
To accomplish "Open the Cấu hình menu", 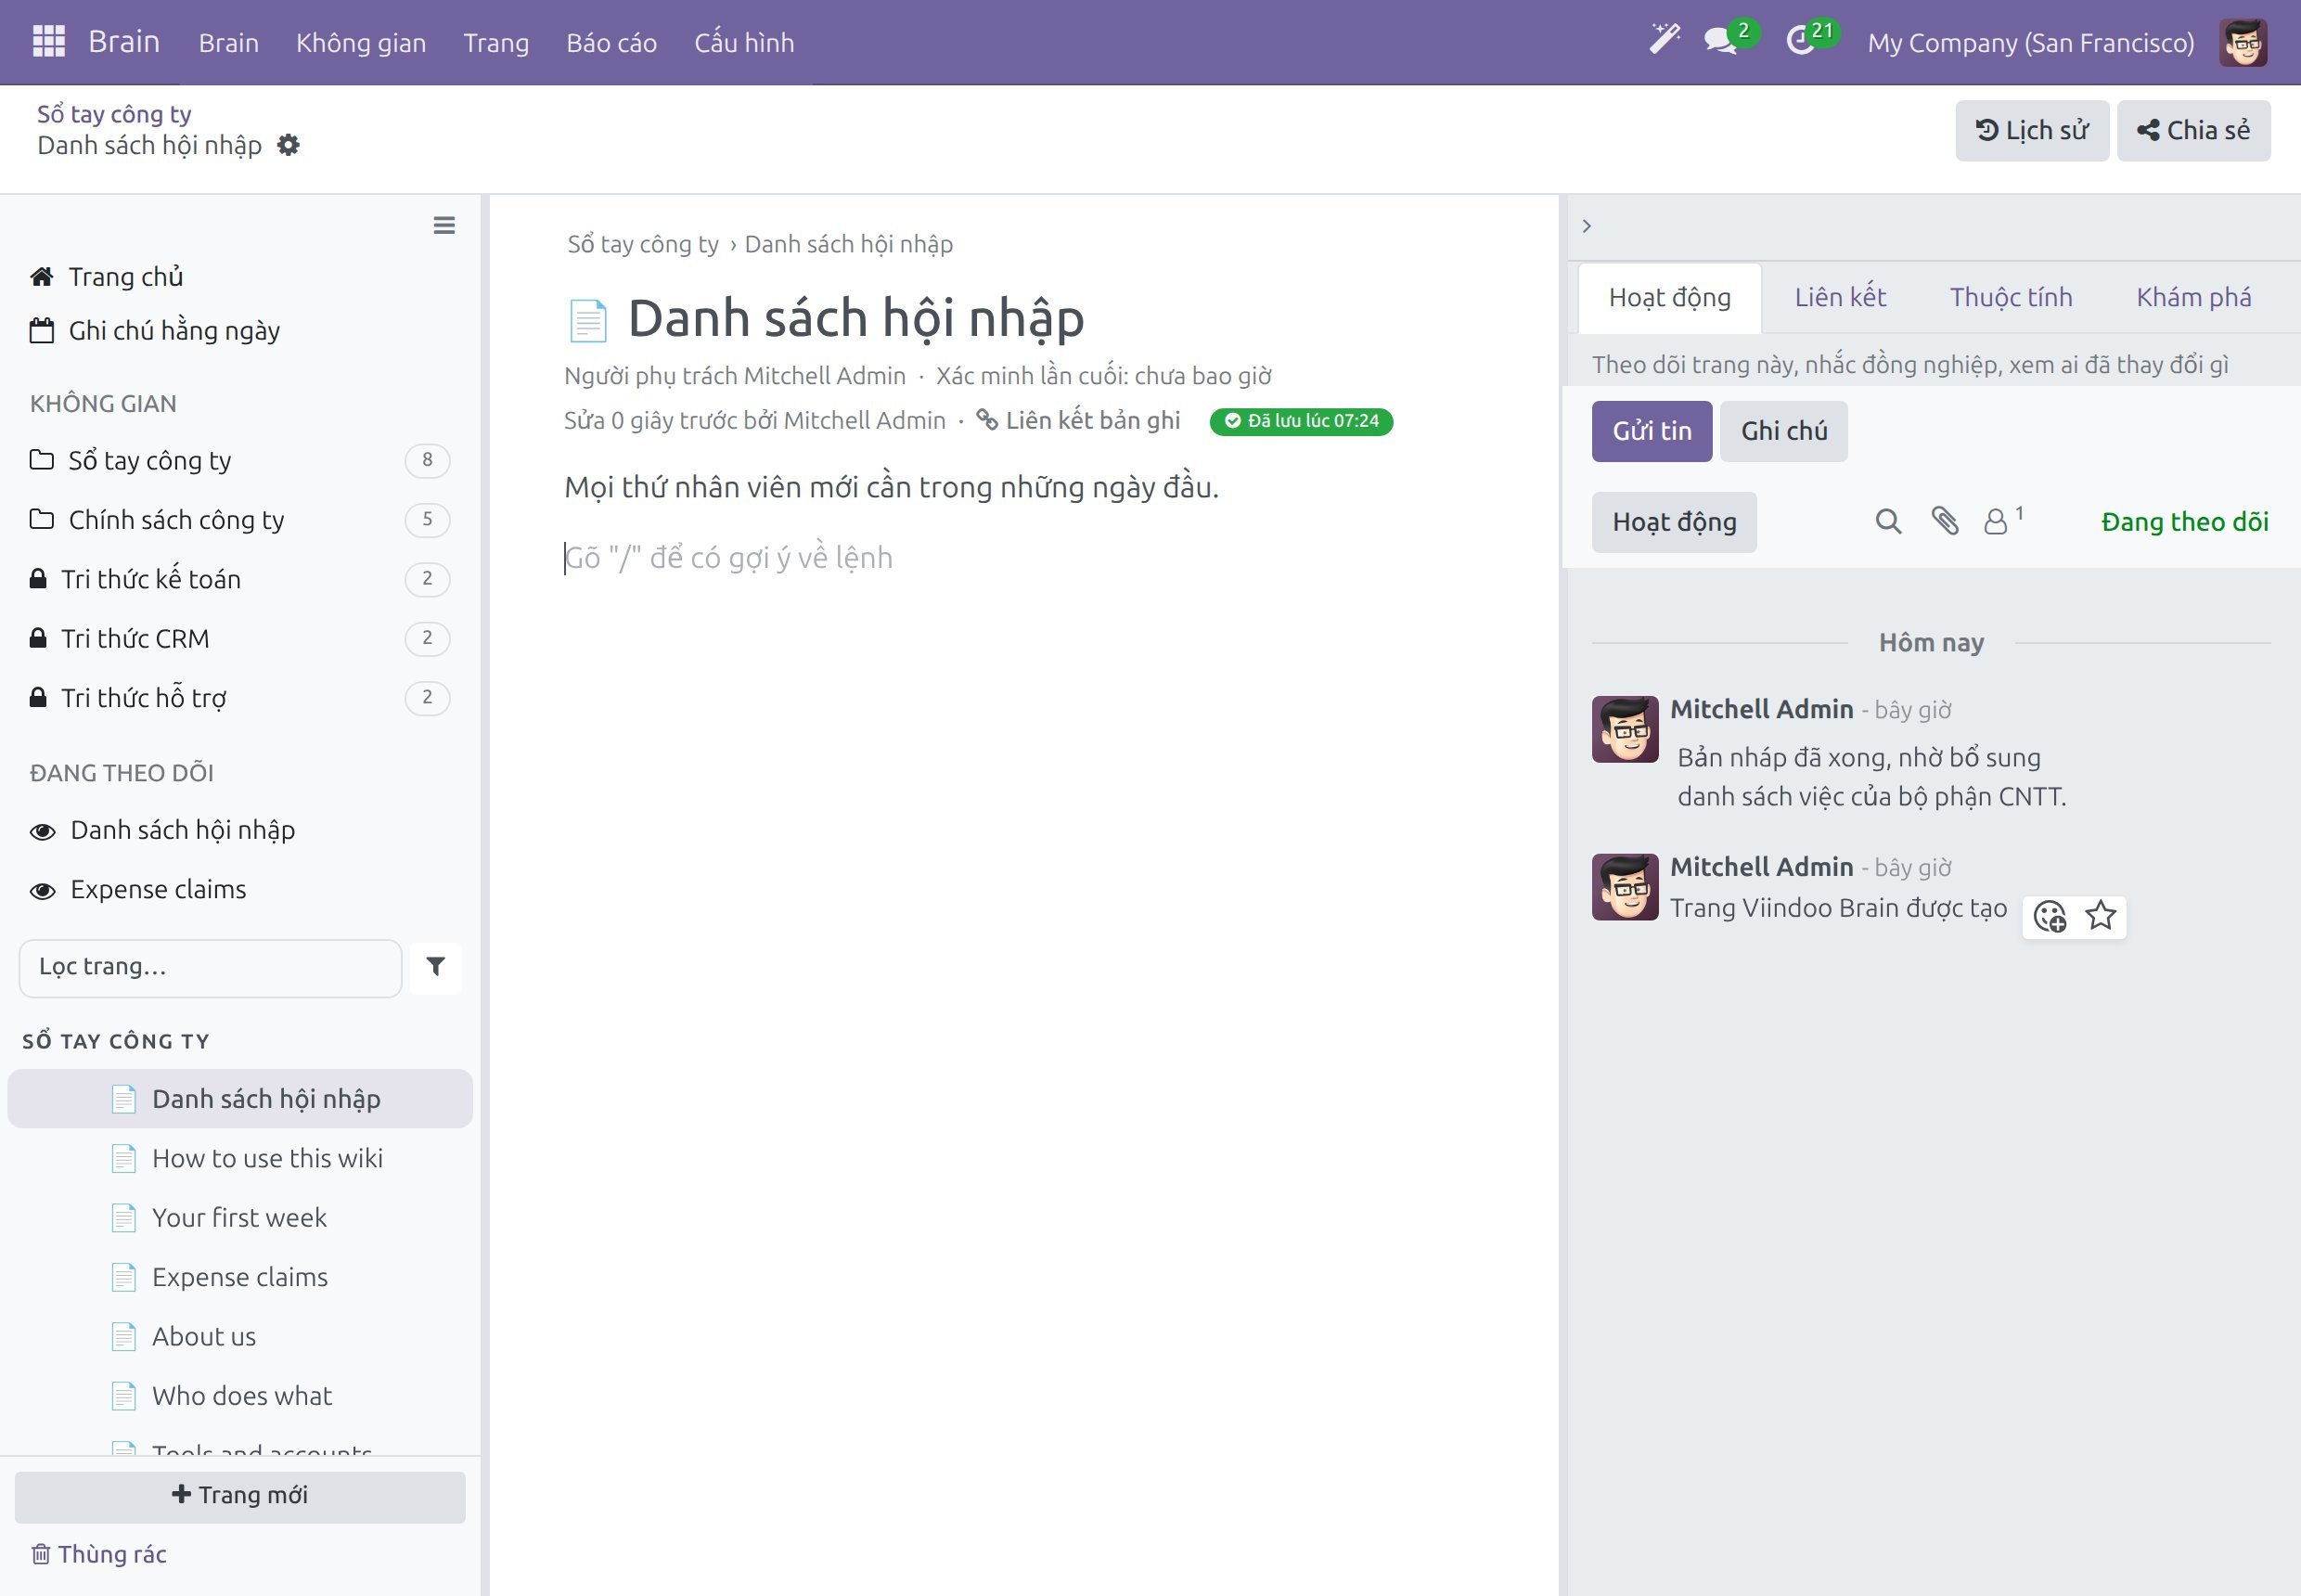I will point(744,43).
